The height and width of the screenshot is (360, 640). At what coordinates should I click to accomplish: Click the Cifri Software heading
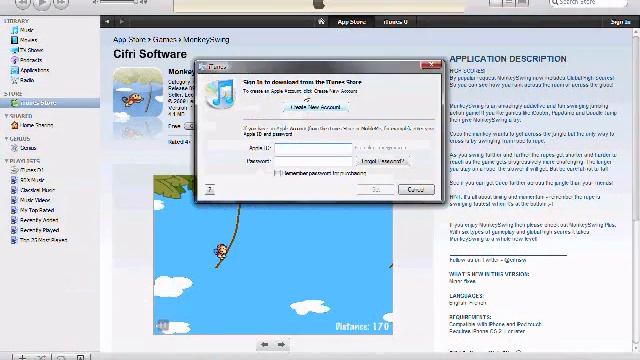coord(150,54)
